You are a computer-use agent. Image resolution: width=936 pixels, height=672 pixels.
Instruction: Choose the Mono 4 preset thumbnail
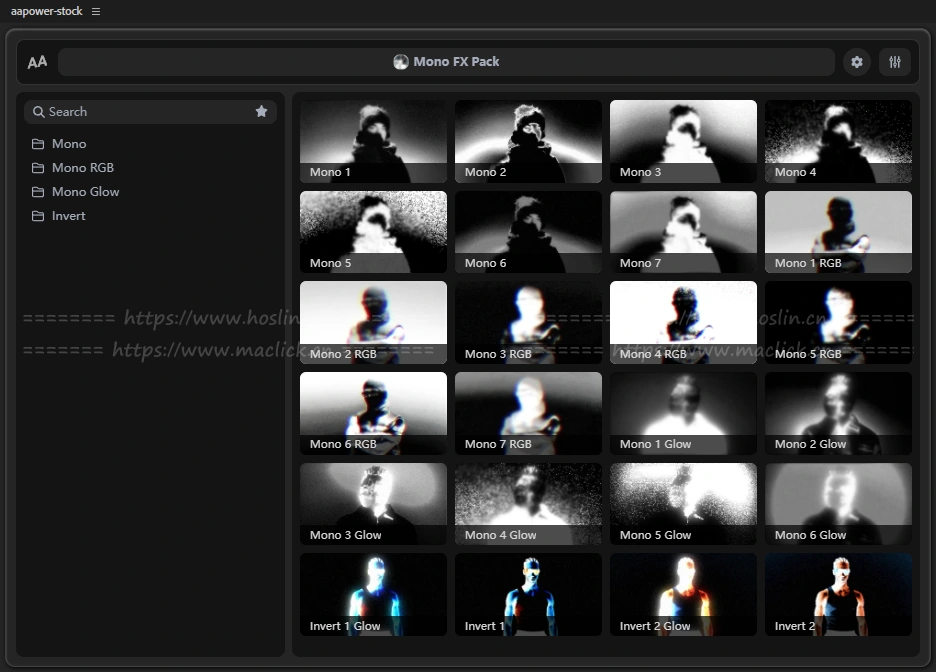point(838,141)
